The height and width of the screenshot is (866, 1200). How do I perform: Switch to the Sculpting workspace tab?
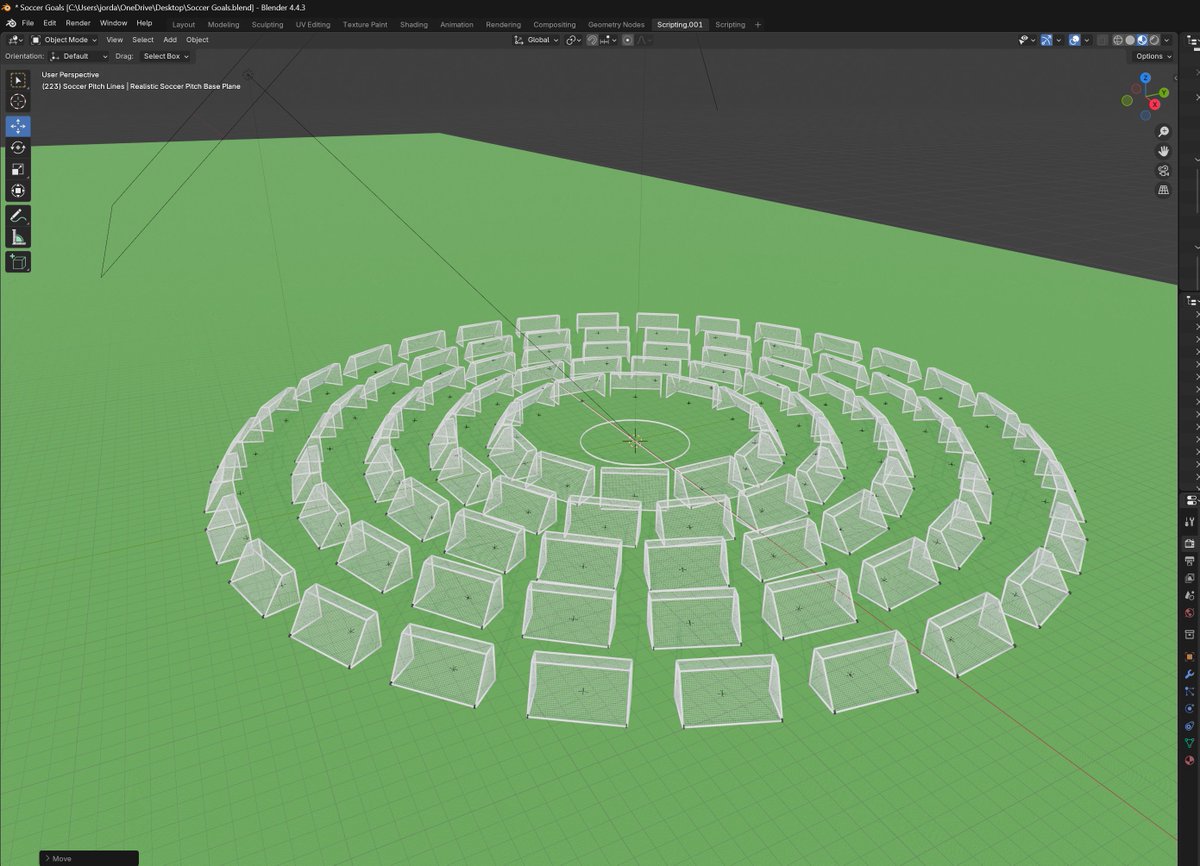(267, 24)
